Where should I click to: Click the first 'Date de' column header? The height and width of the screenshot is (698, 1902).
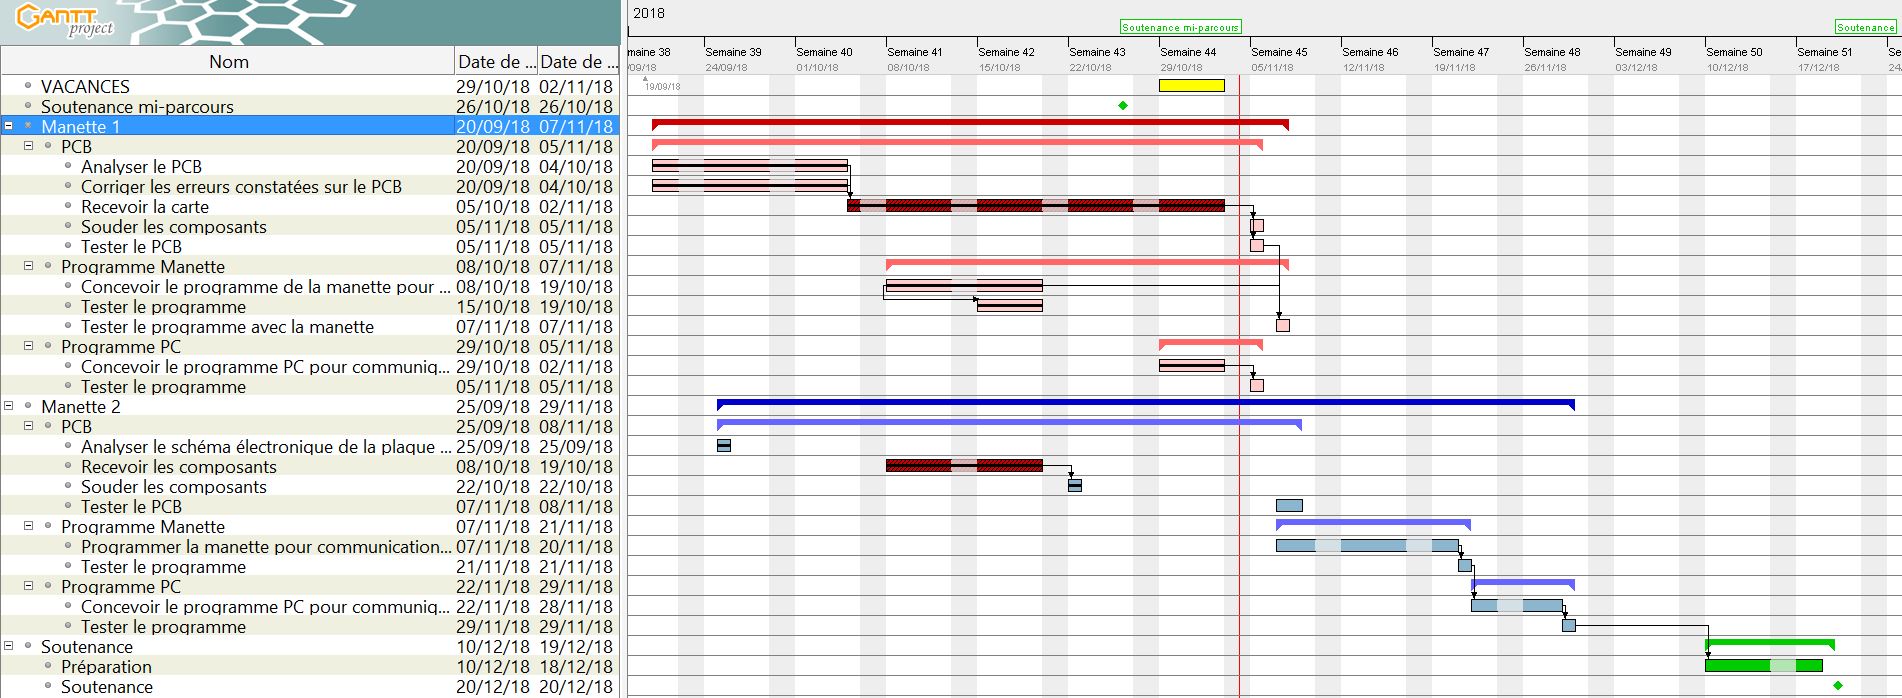click(495, 61)
